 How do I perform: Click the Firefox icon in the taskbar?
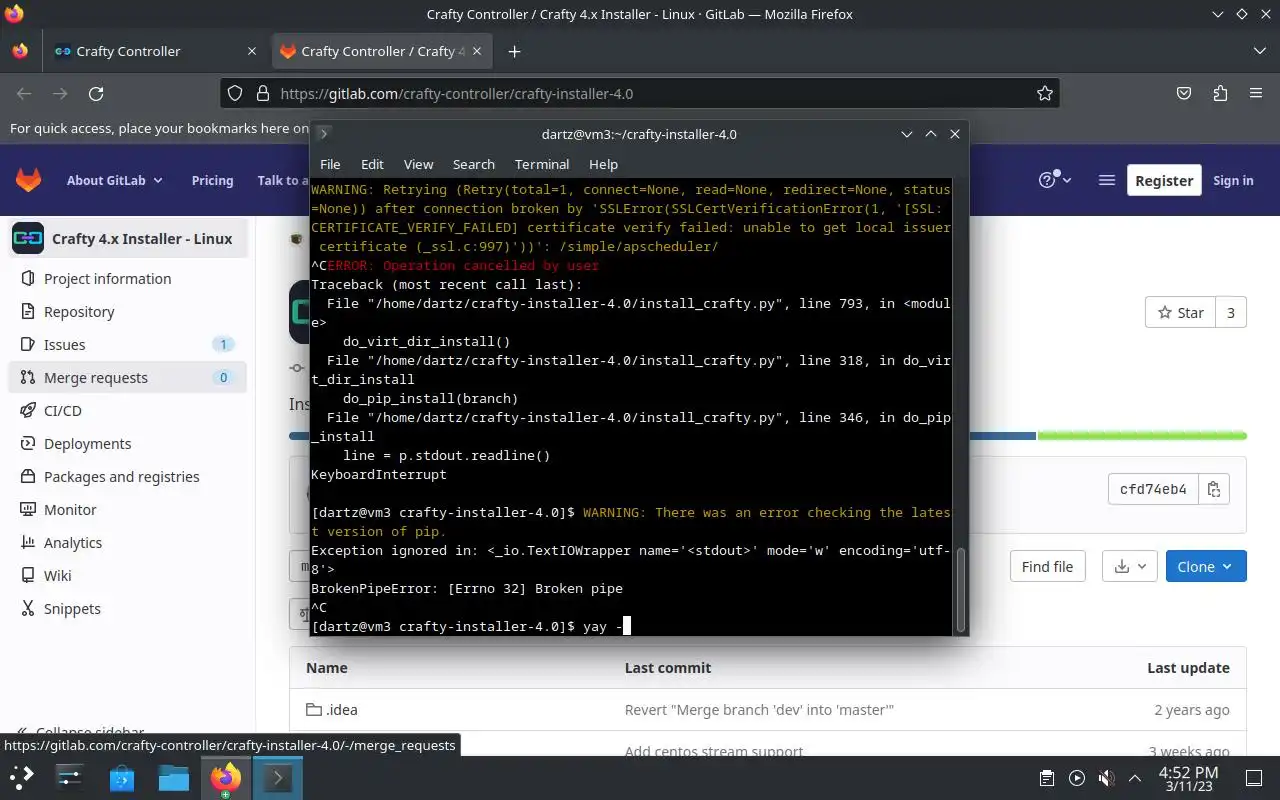click(225, 777)
